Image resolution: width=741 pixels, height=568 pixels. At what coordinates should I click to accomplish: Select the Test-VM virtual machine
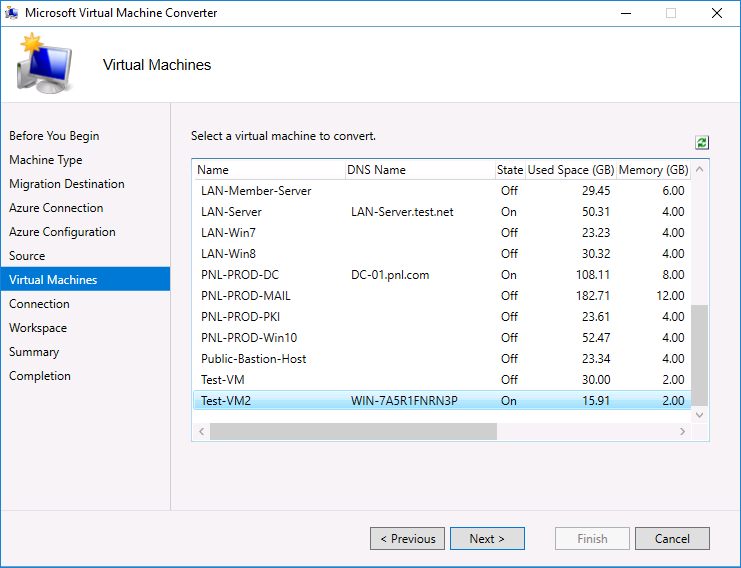coord(442,380)
